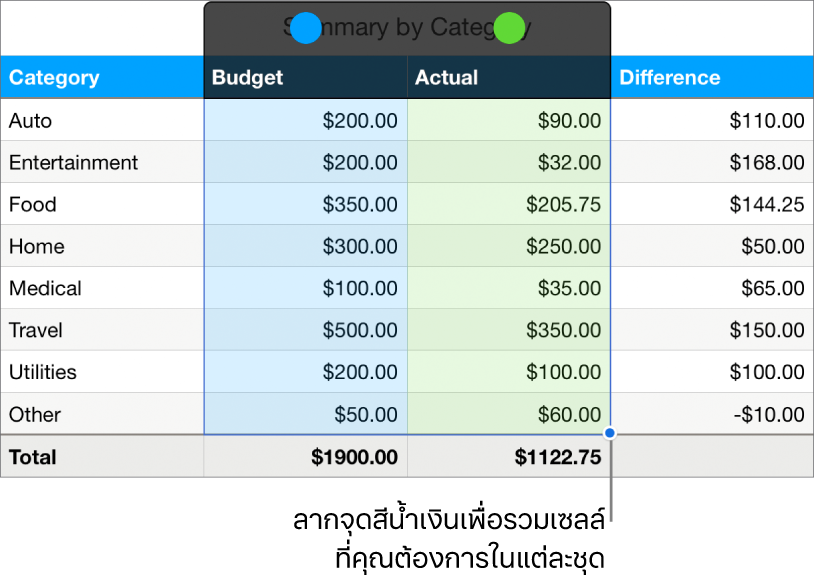Select the blue selection handle circle
814x585 pixels.
click(306, 28)
